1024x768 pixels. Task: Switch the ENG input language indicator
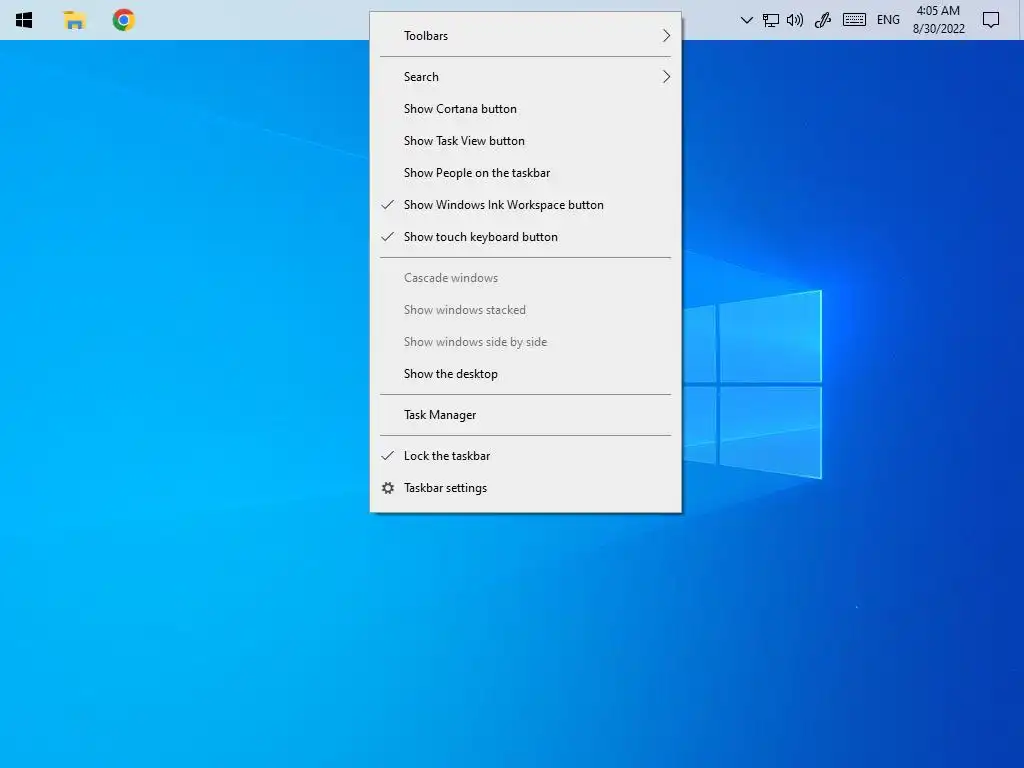888,20
